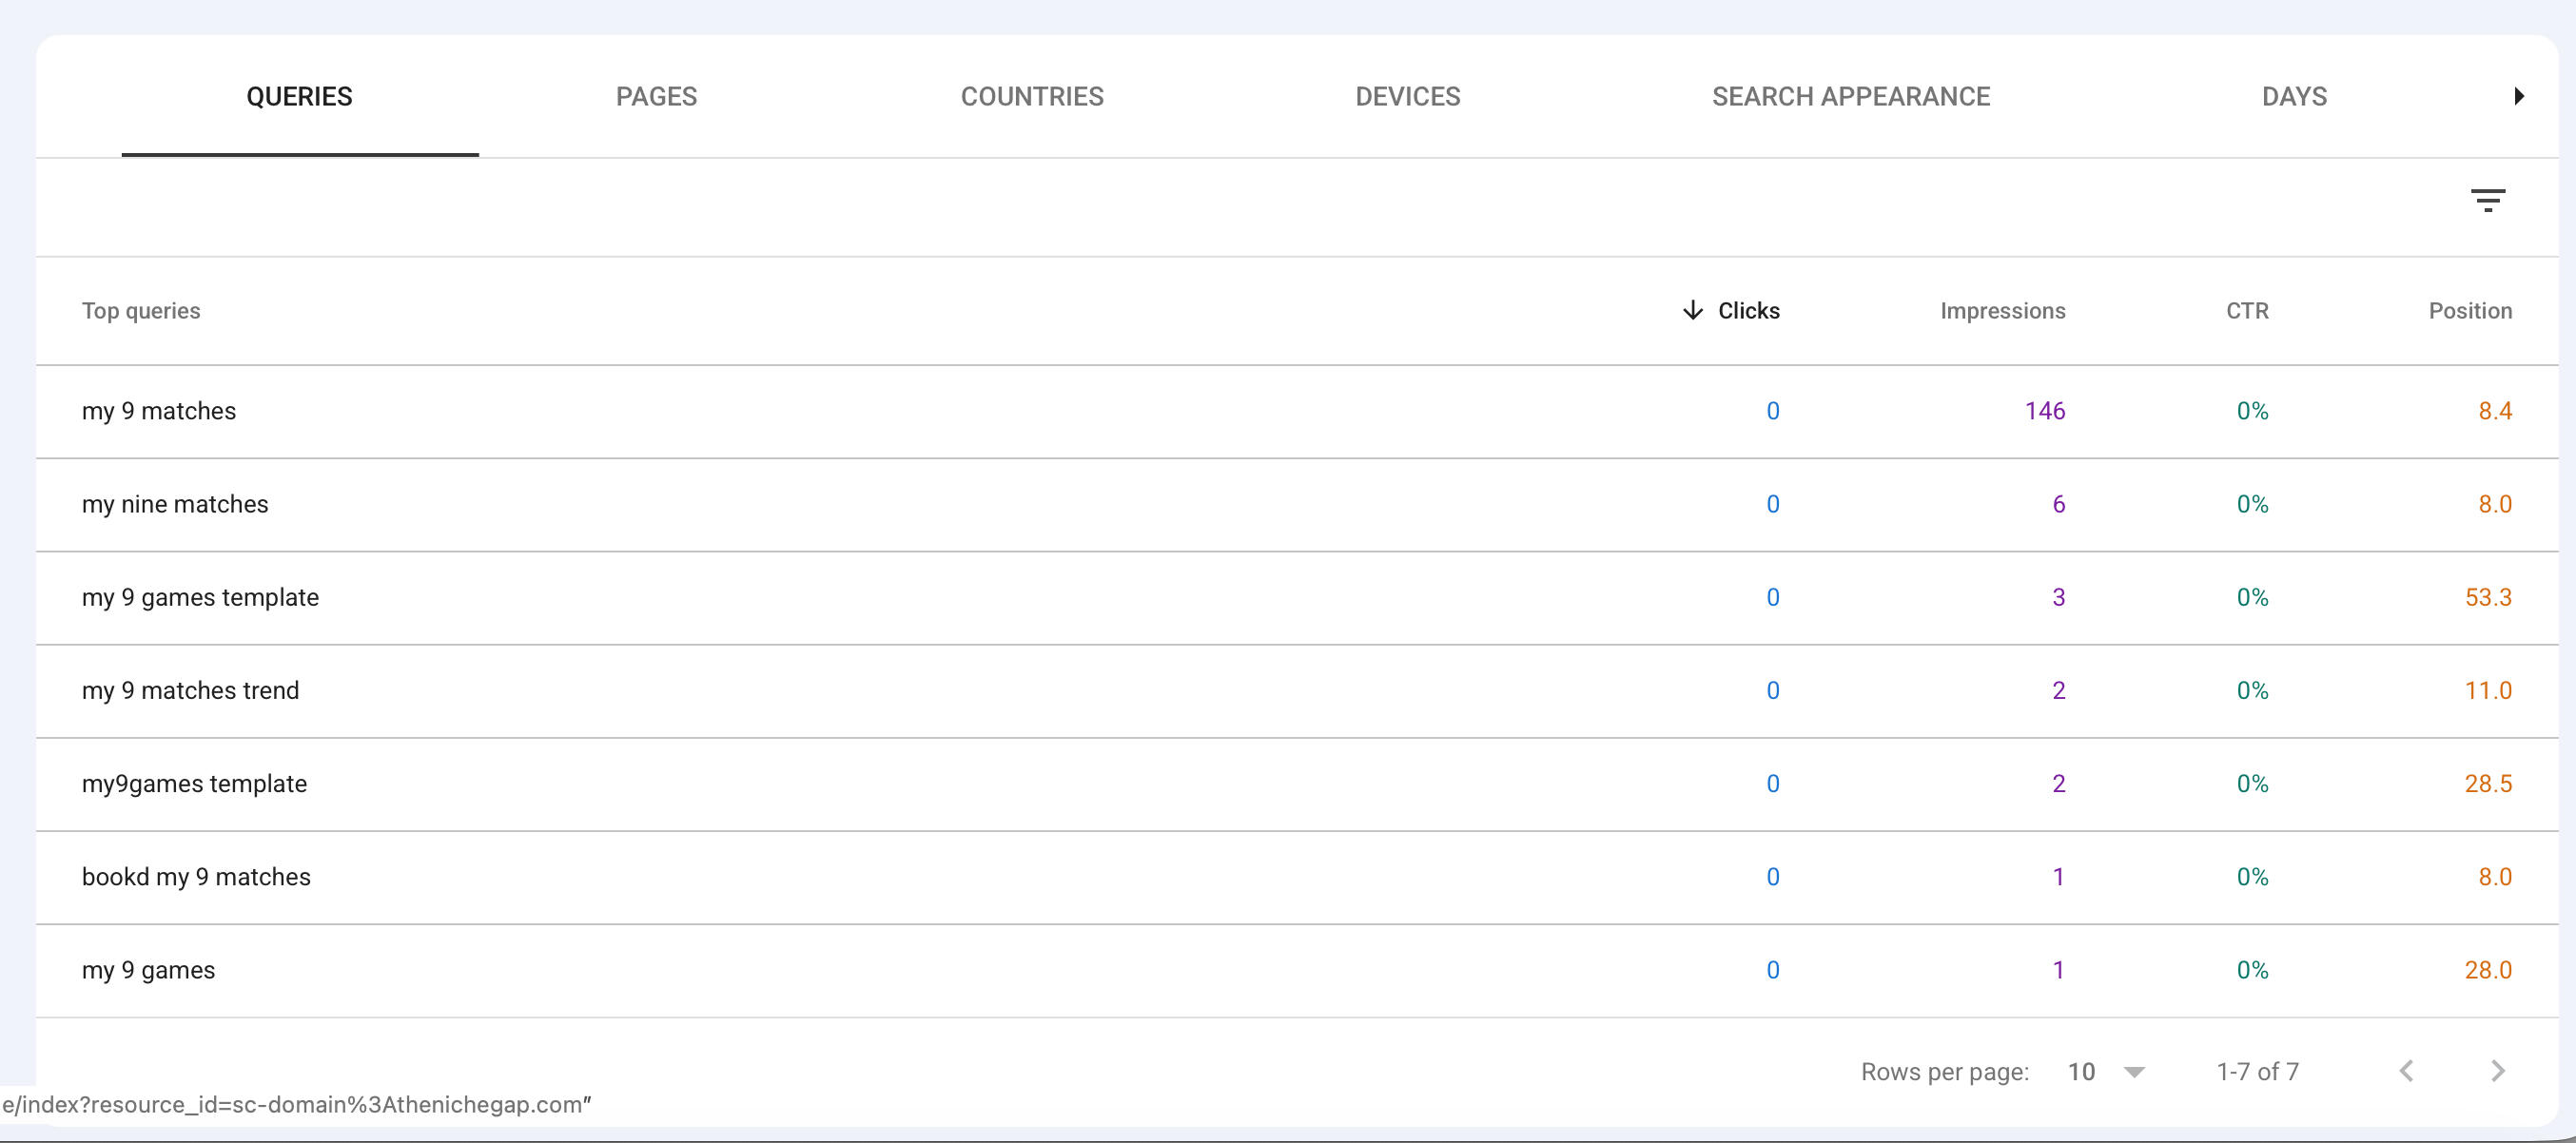Click the Top queries column header
This screenshot has width=2576, height=1143.
click(141, 311)
